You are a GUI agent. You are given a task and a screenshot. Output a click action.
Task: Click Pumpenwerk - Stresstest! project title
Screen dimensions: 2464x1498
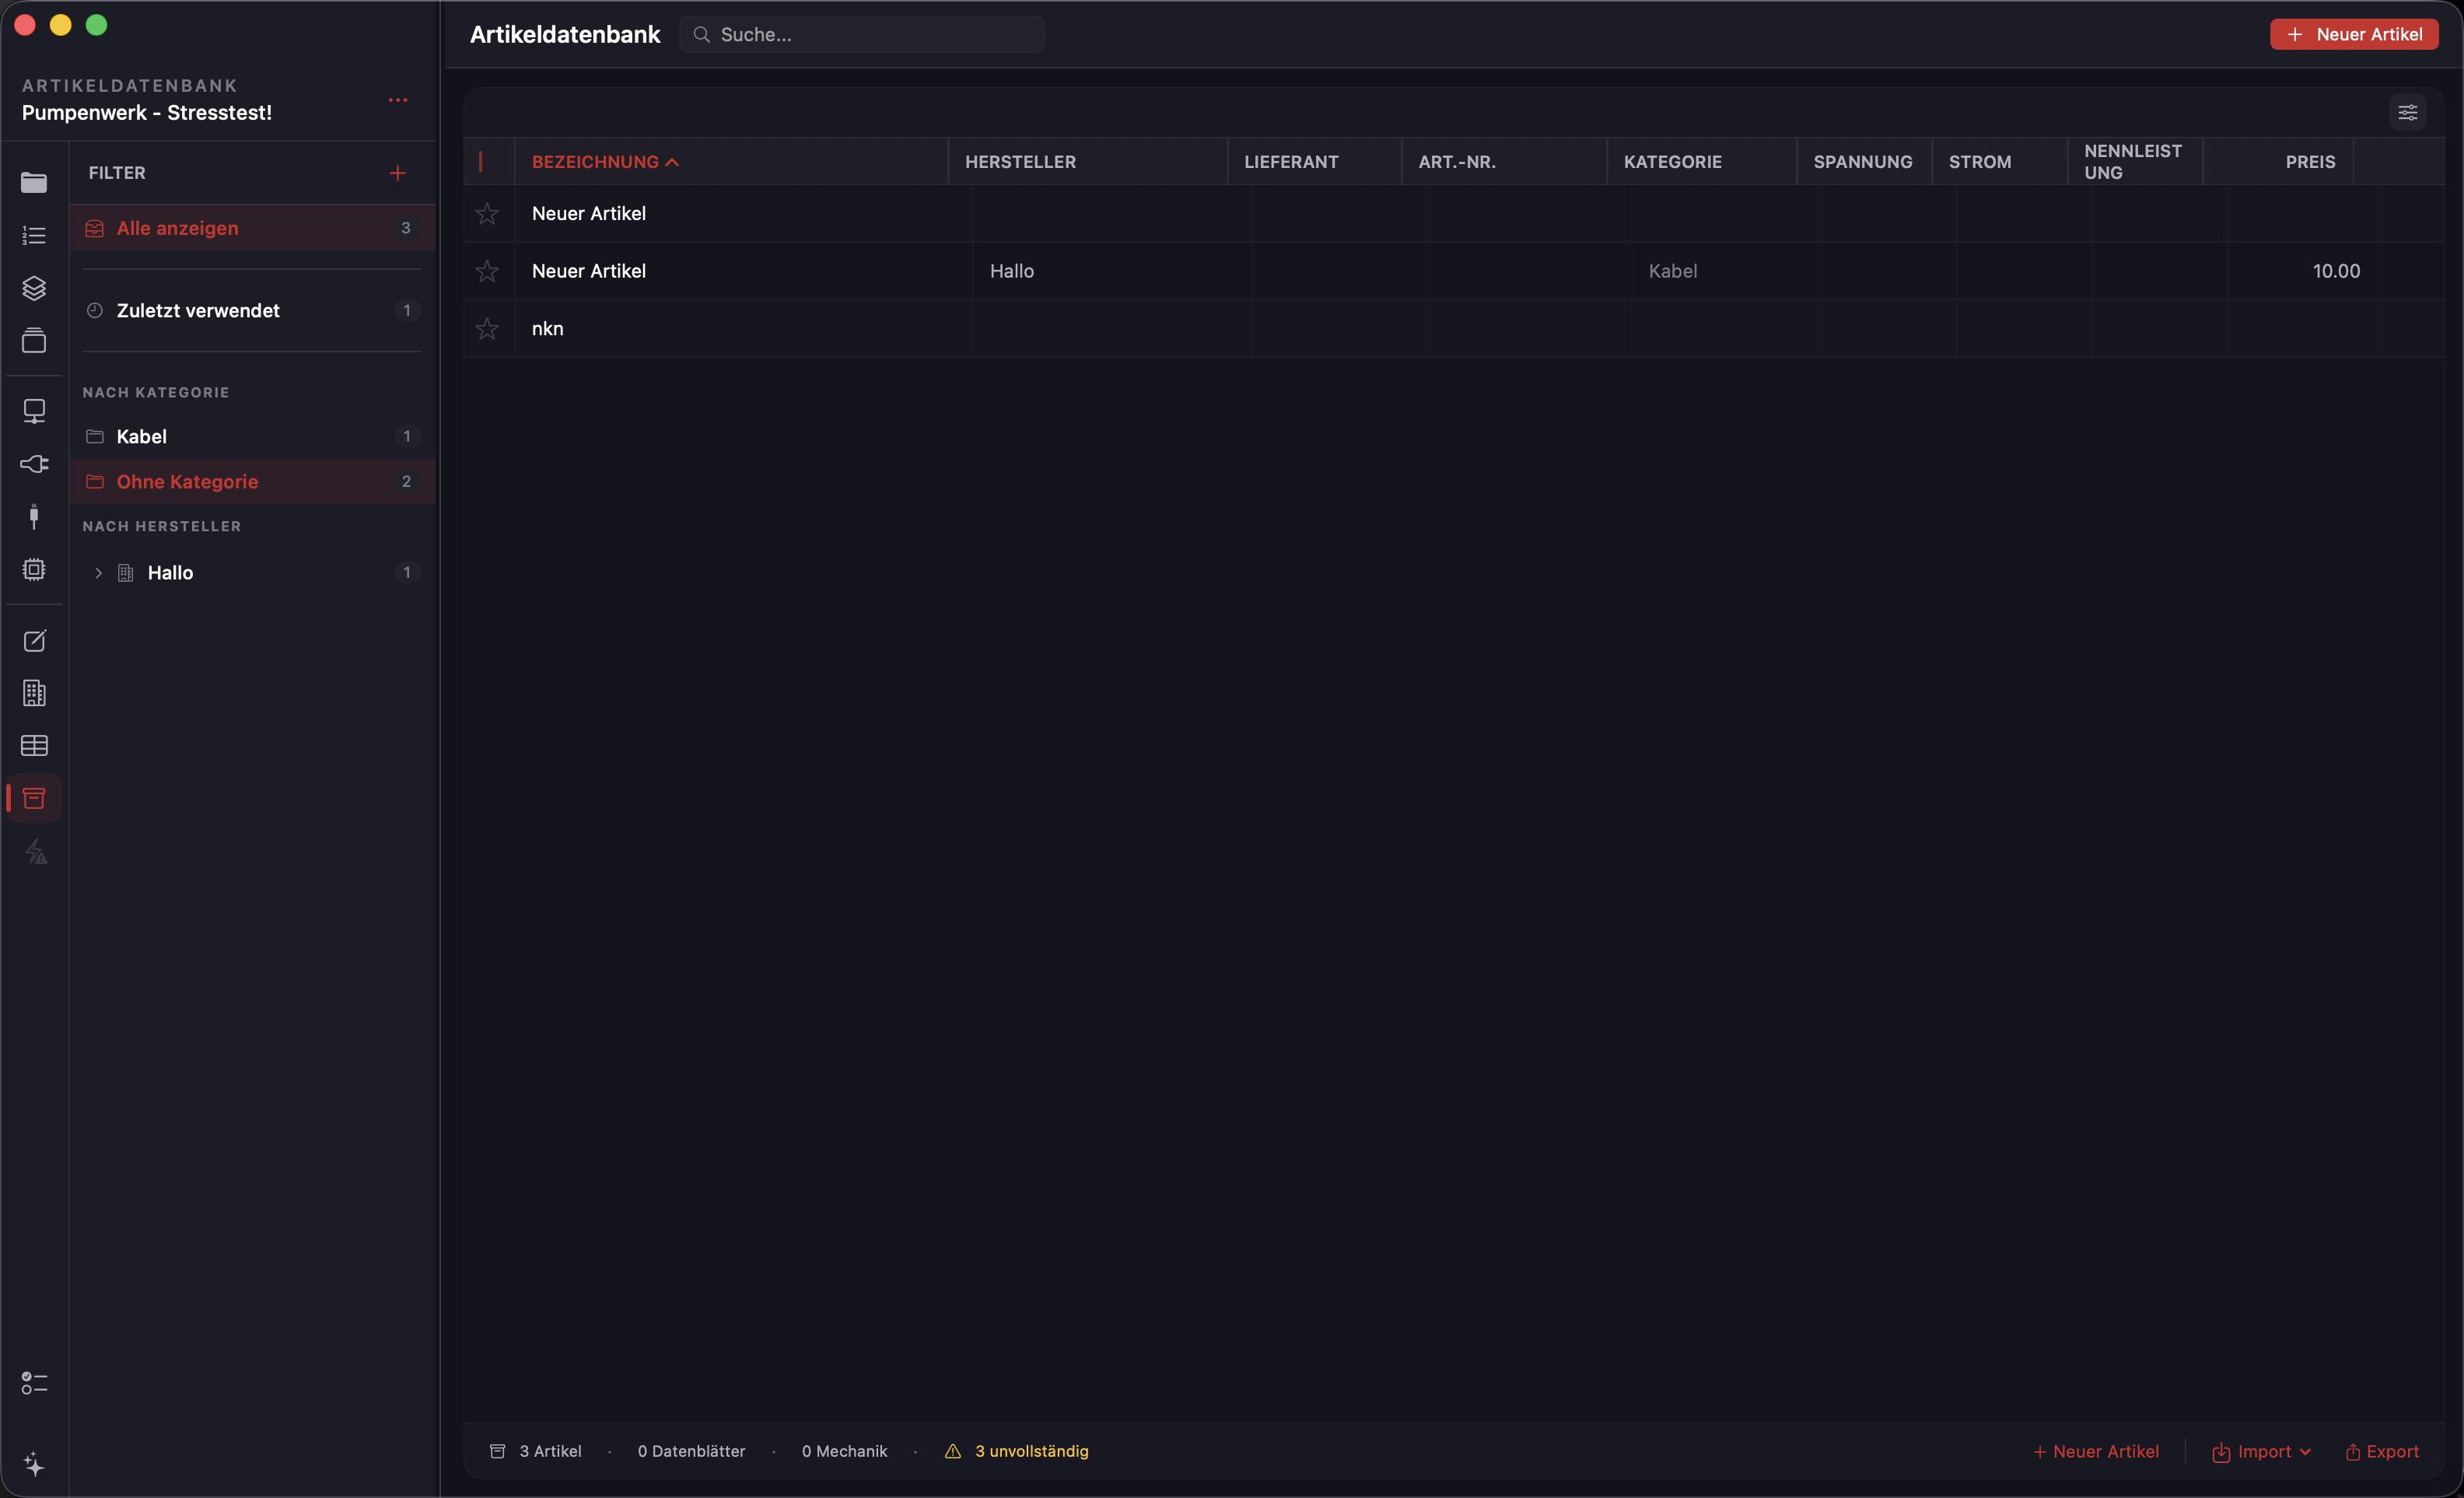[147, 113]
